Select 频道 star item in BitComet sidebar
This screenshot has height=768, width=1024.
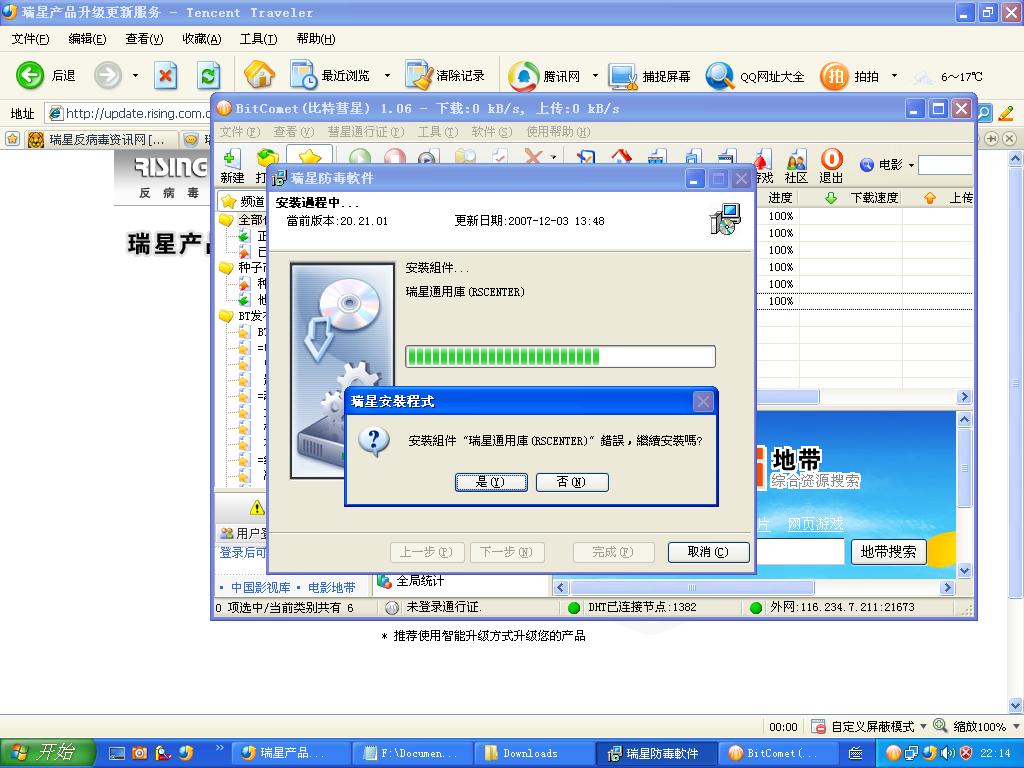click(x=243, y=201)
